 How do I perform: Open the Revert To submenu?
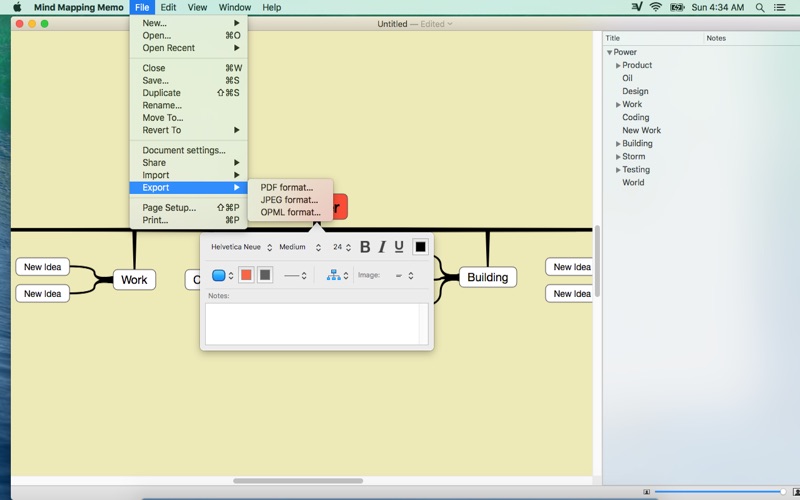click(188, 130)
